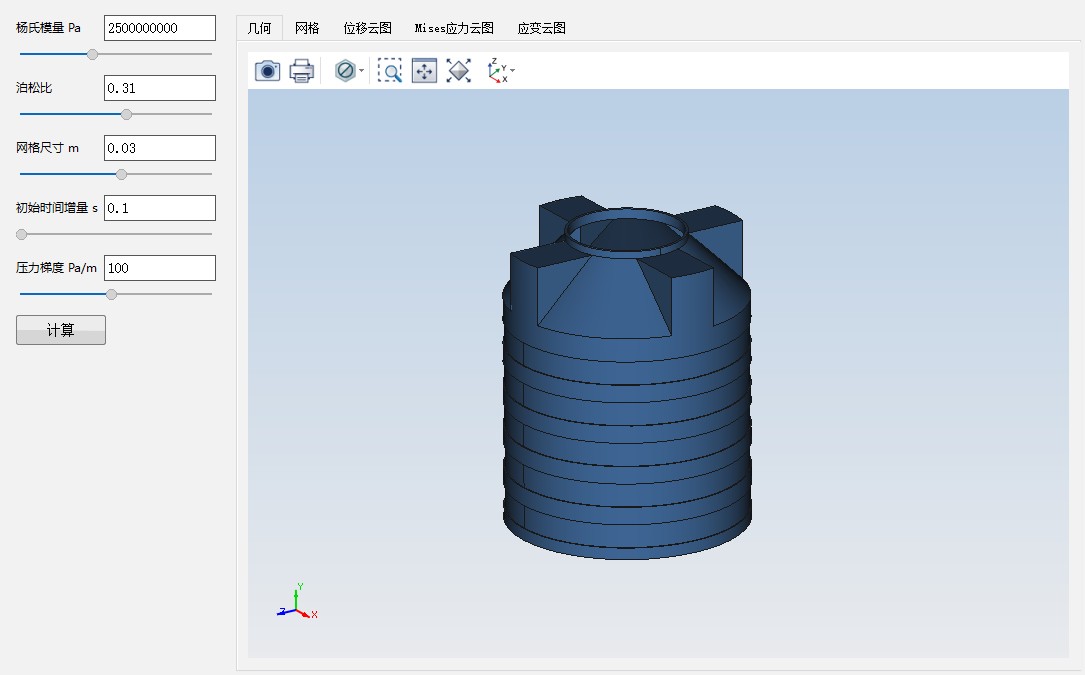Screen dimensions: 1085x675
Task: Click the XYZ axis view icon
Action: [498, 71]
